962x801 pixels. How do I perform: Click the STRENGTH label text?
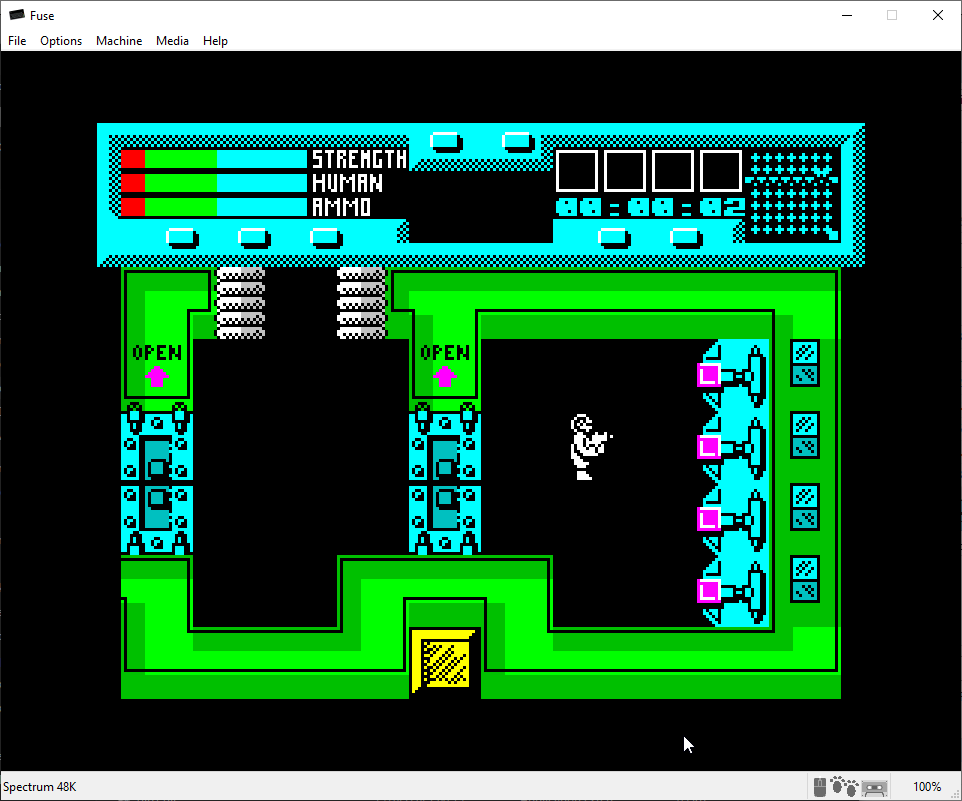click(x=360, y=159)
